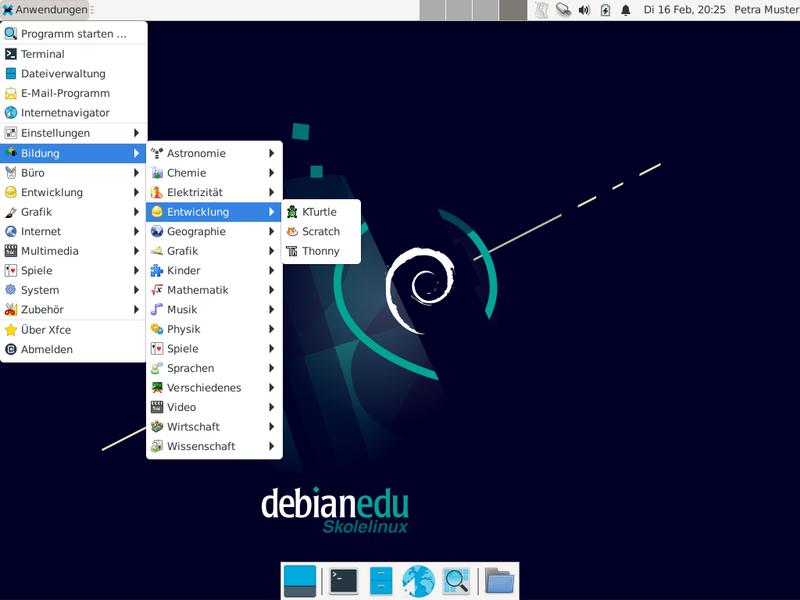Open the Wissenschaft category
The width and height of the screenshot is (800, 600).
pyautogui.click(x=214, y=446)
